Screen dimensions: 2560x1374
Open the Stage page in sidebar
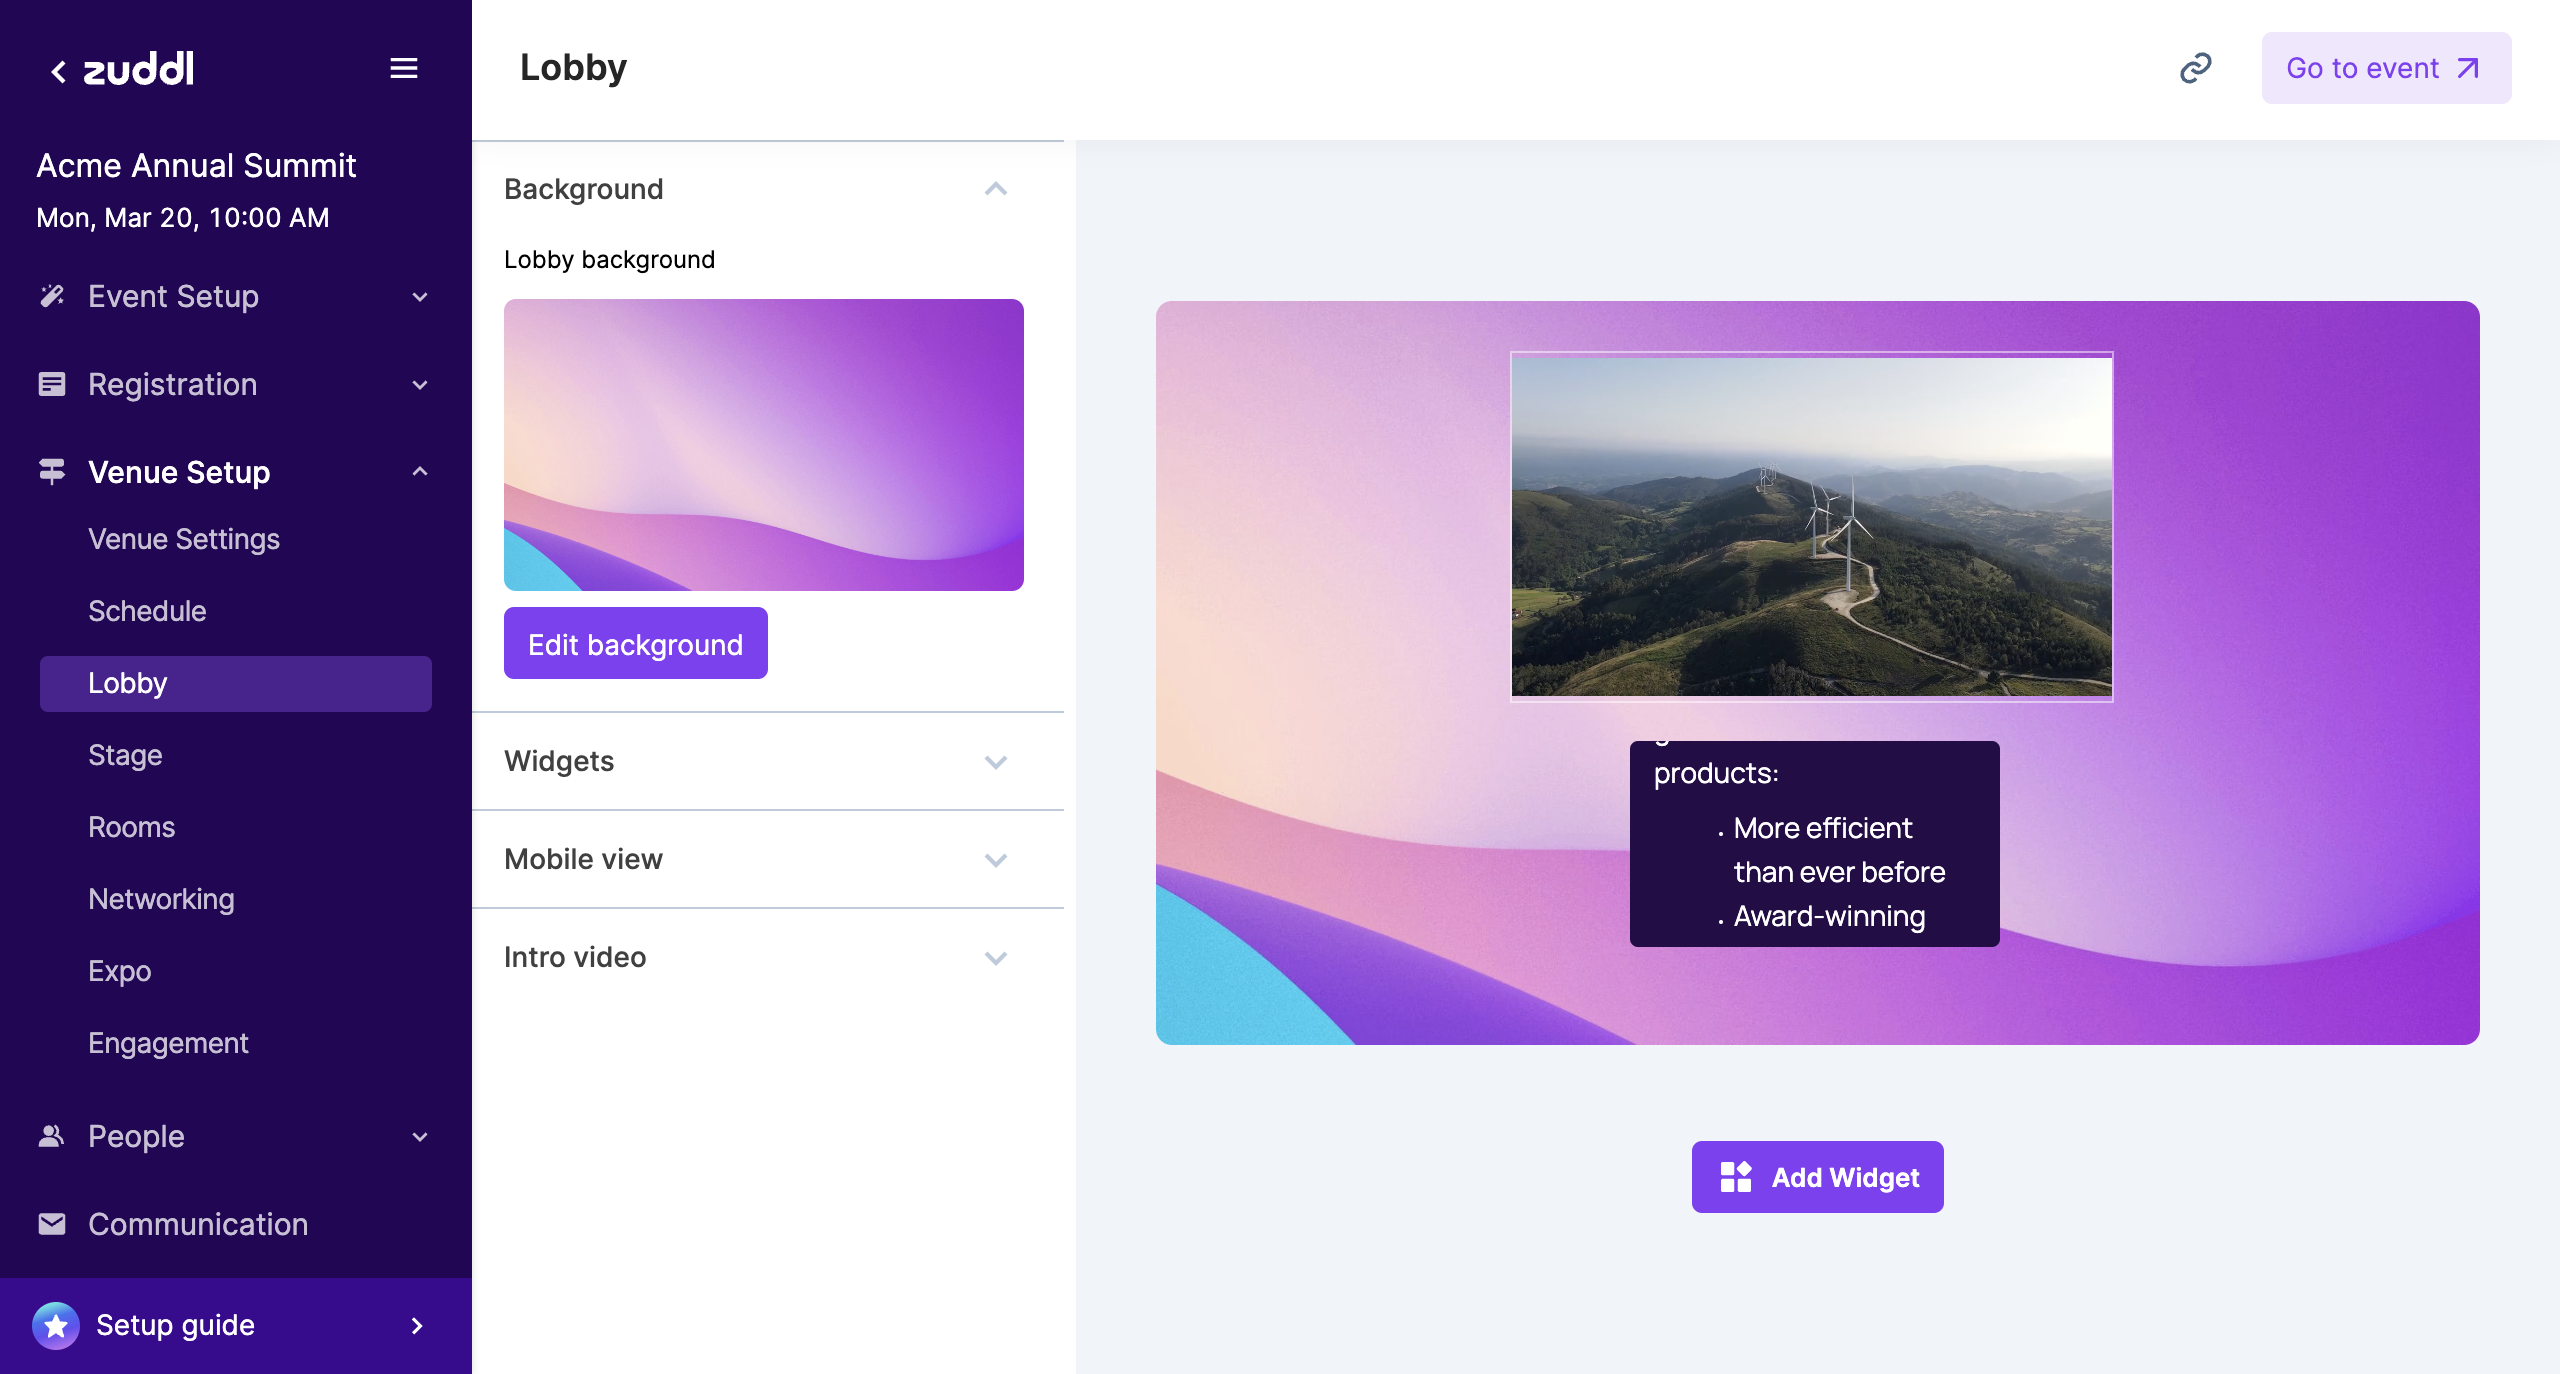pos(125,755)
